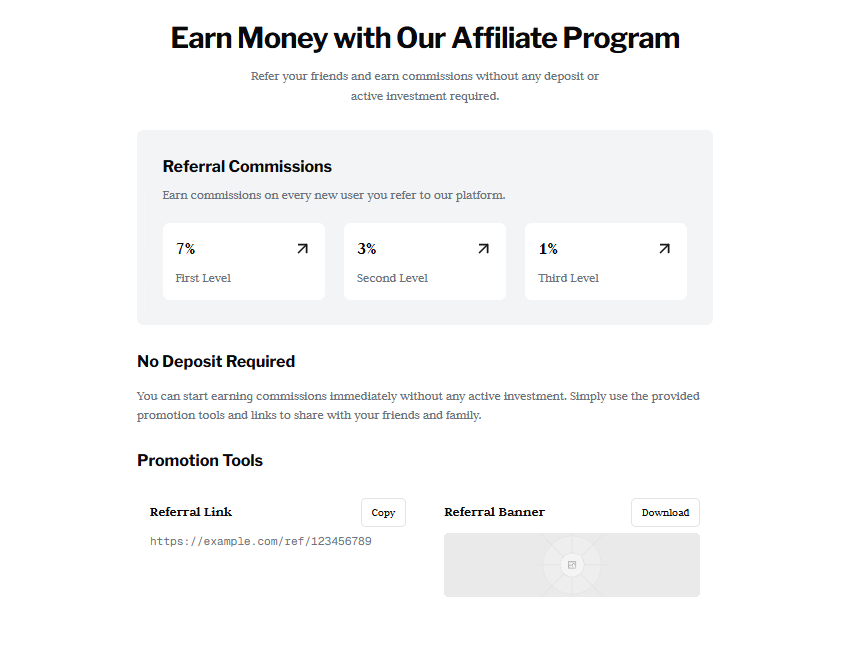Click the "No Deposit Required" heading

pyautogui.click(x=216, y=361)
